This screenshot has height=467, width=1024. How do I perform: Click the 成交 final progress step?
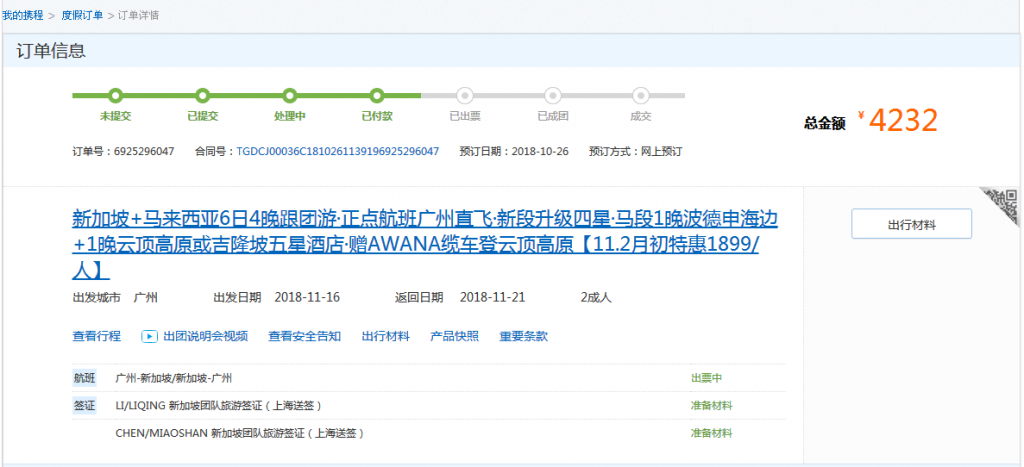point(640,96)
